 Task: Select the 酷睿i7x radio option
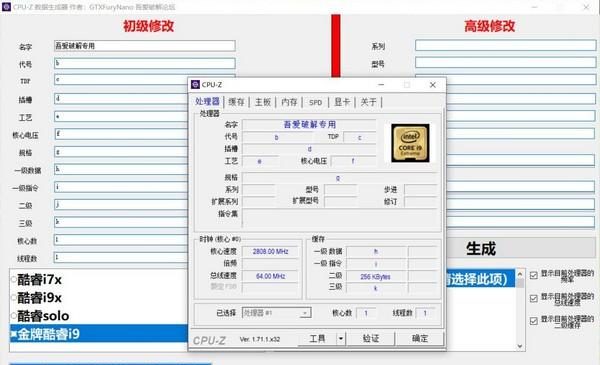(14, 280)
